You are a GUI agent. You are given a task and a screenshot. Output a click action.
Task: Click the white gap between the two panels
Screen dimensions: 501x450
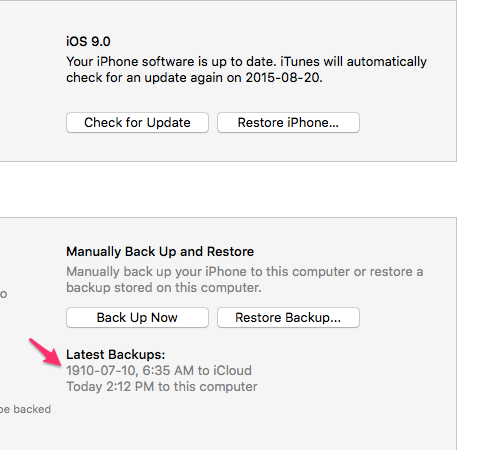click(x=228, y=190)
